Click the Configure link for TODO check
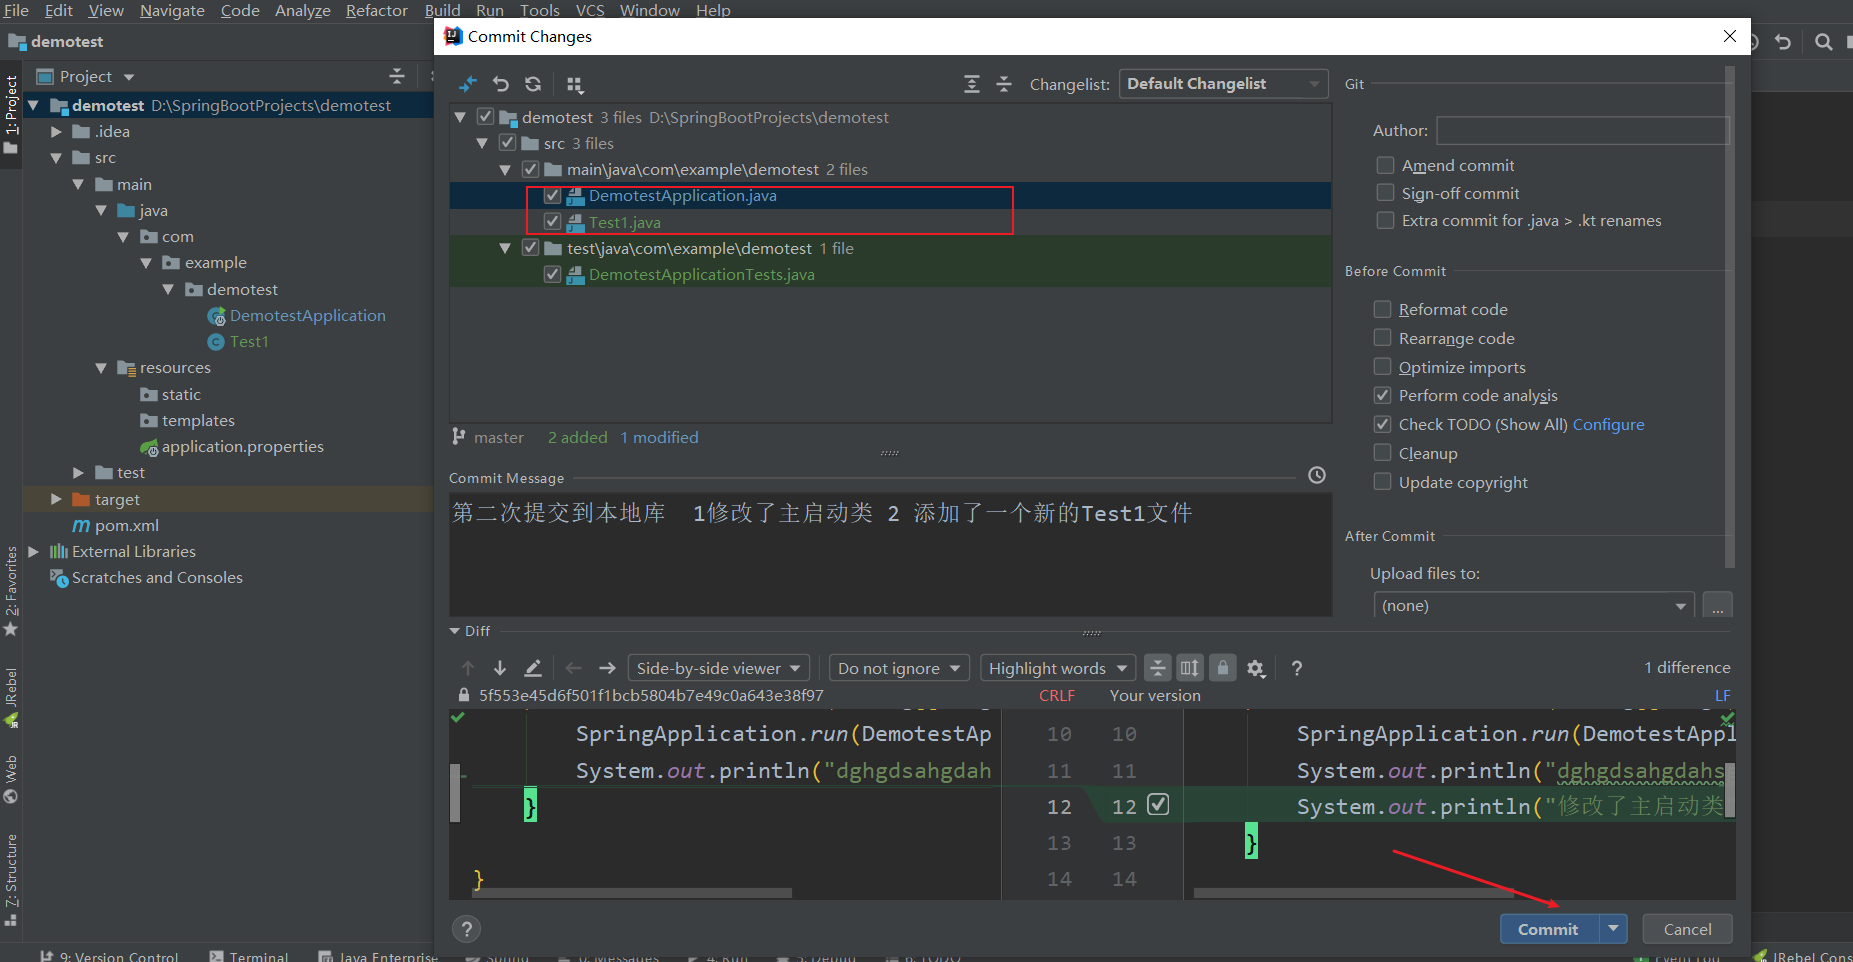The image size is (1853, 962). [x=1608, y=424]
